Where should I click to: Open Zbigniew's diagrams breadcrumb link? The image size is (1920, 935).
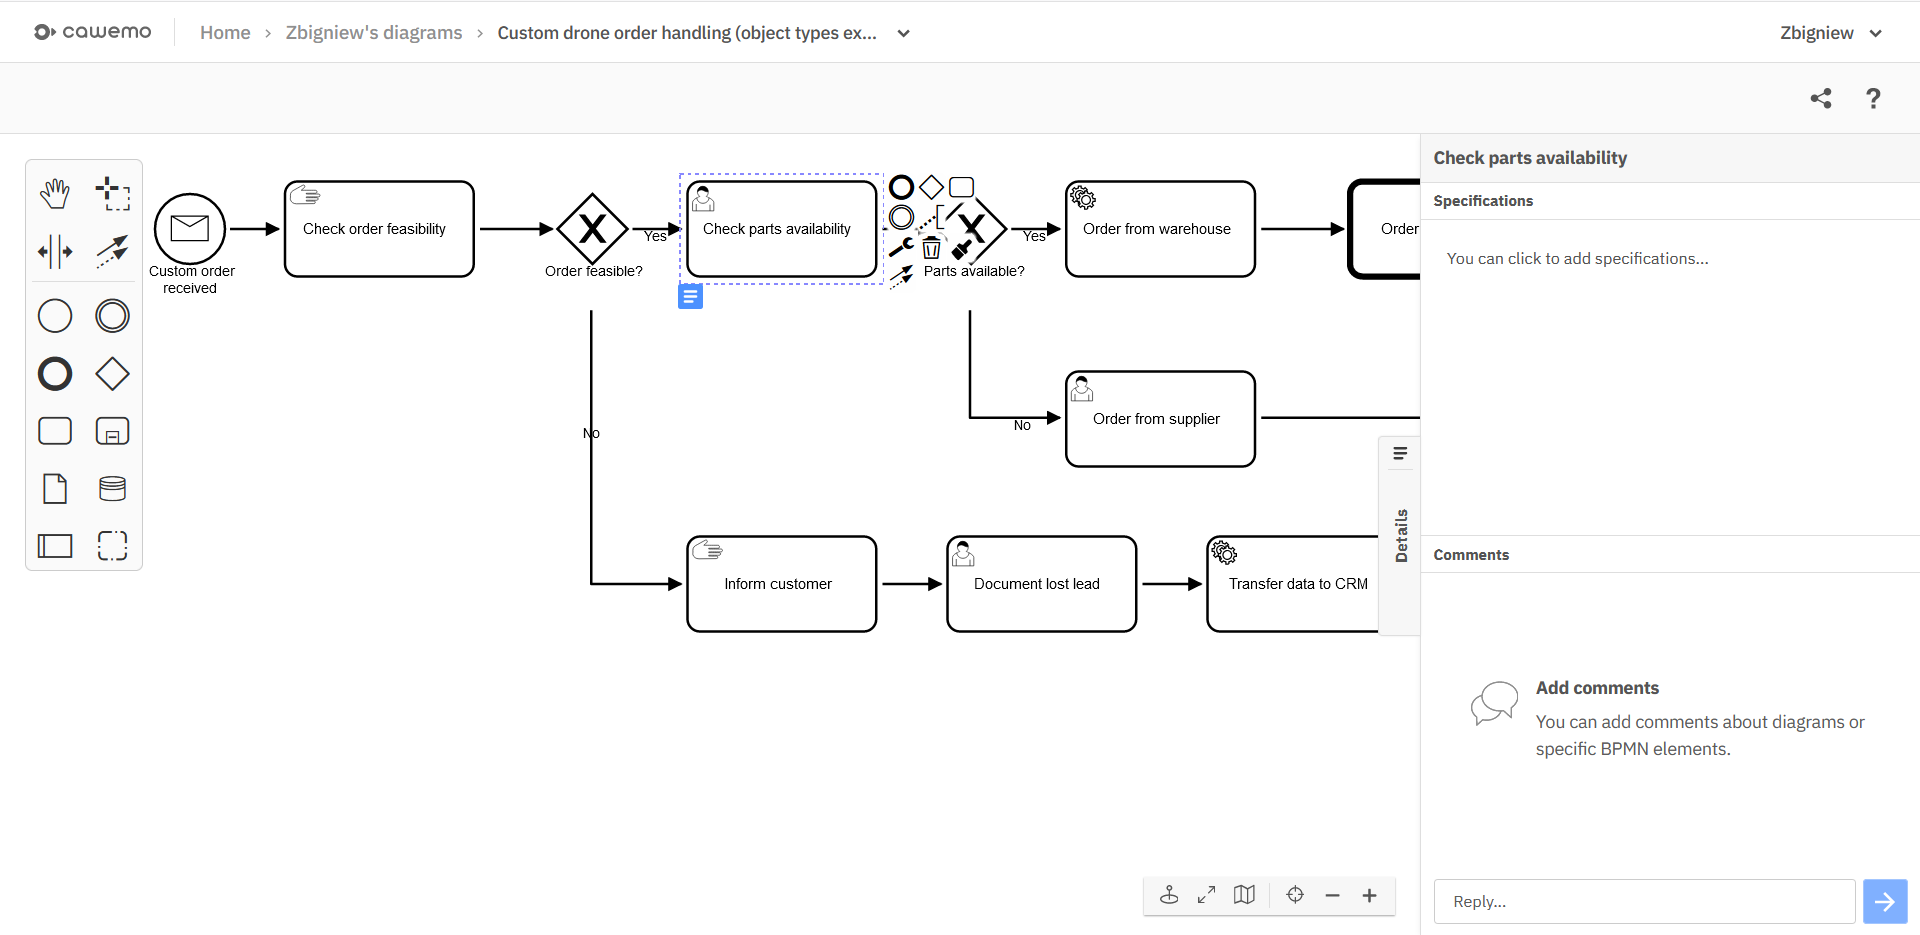click(x=374, y=33)
